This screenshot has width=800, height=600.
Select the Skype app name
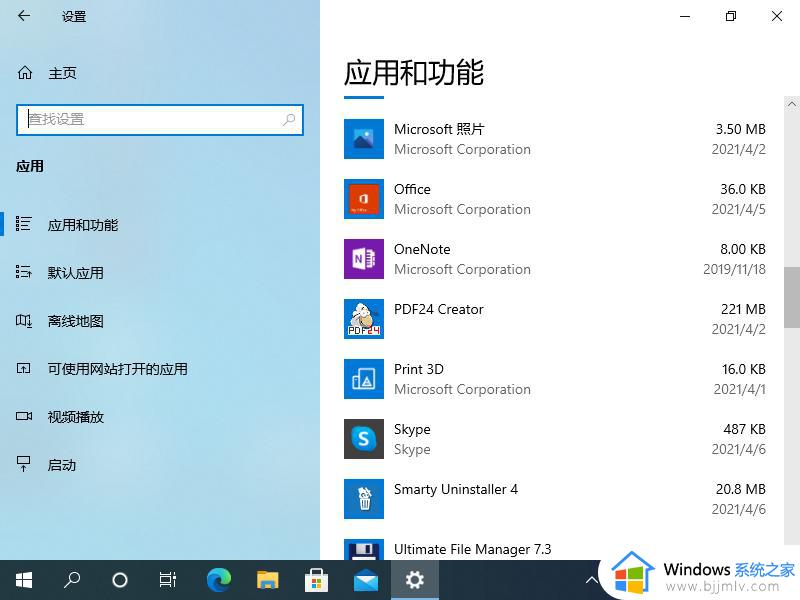click(412, 430)
